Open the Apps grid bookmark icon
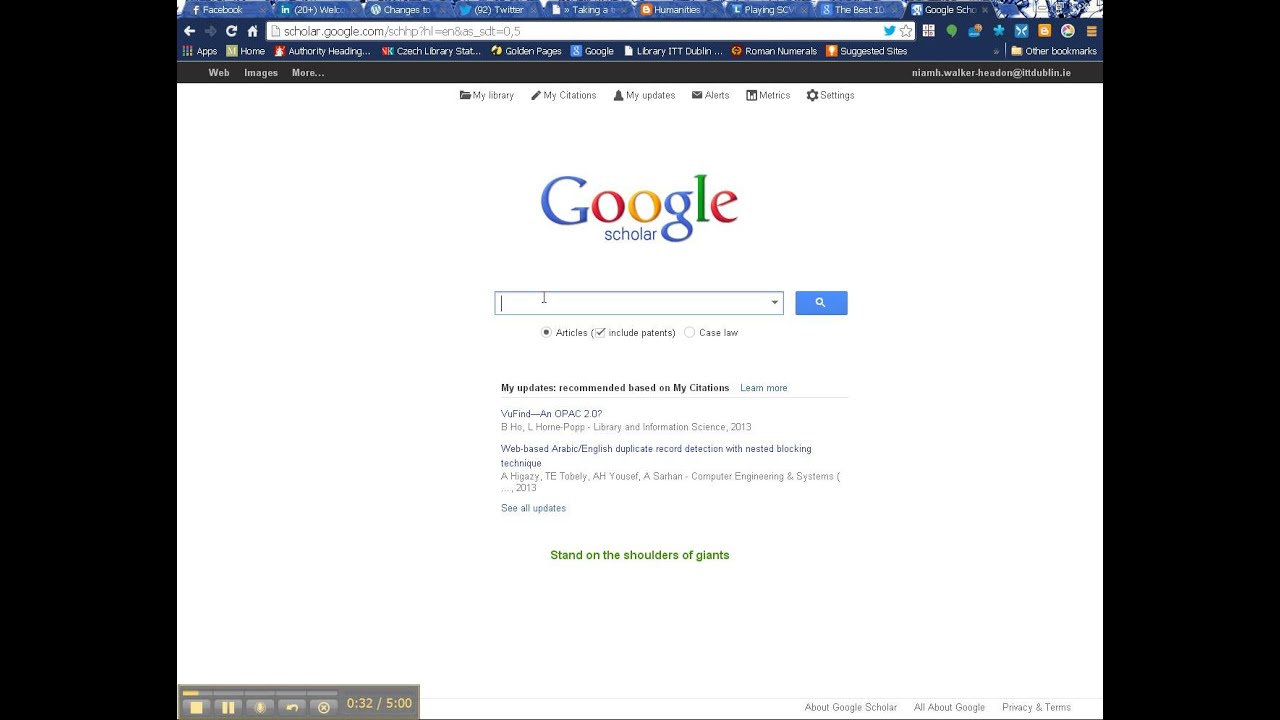The image size is (1280, 720). (200, 51)
